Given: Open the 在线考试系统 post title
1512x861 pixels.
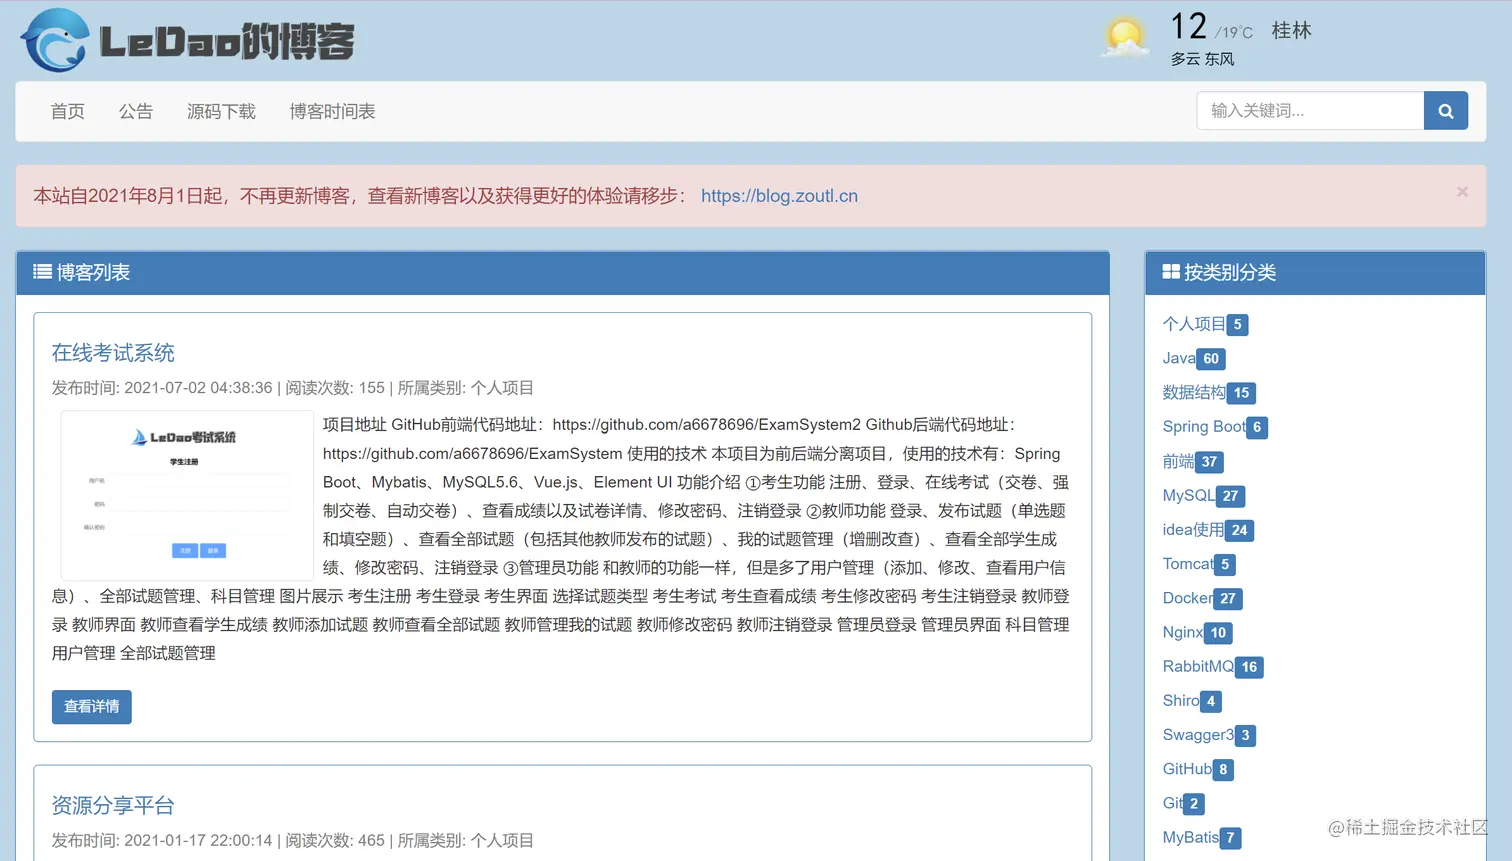Looking at the screenshot, I should (x=113, y=353).
